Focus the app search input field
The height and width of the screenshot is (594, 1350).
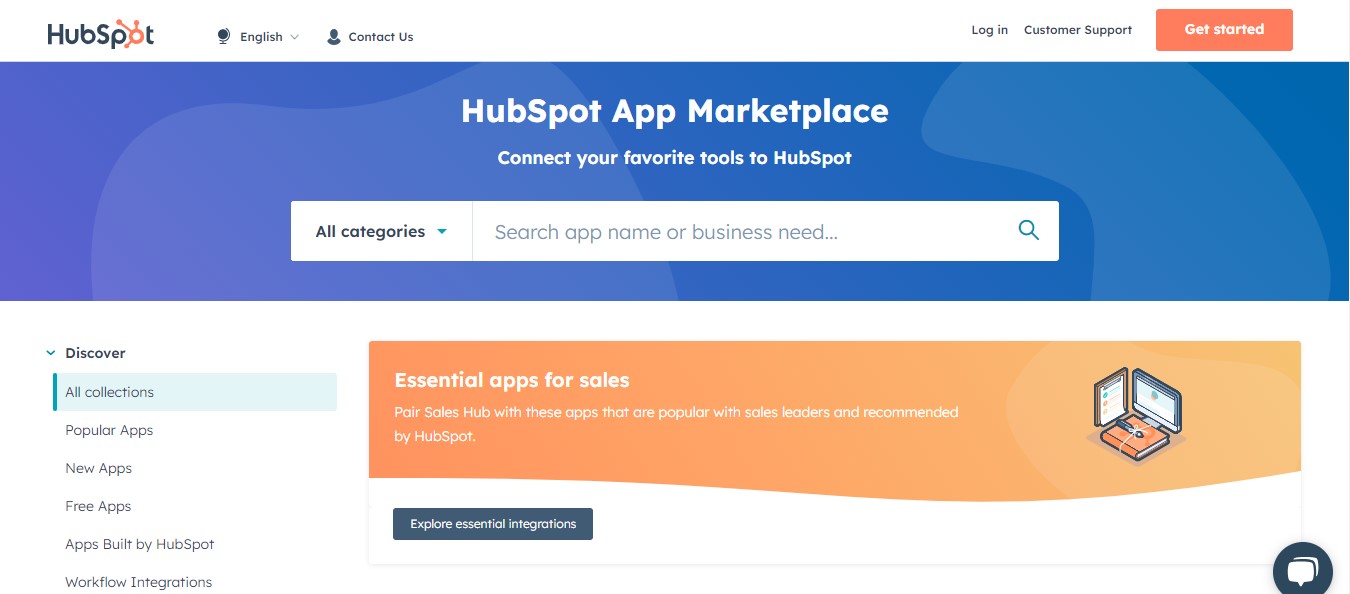coord(744,231)
